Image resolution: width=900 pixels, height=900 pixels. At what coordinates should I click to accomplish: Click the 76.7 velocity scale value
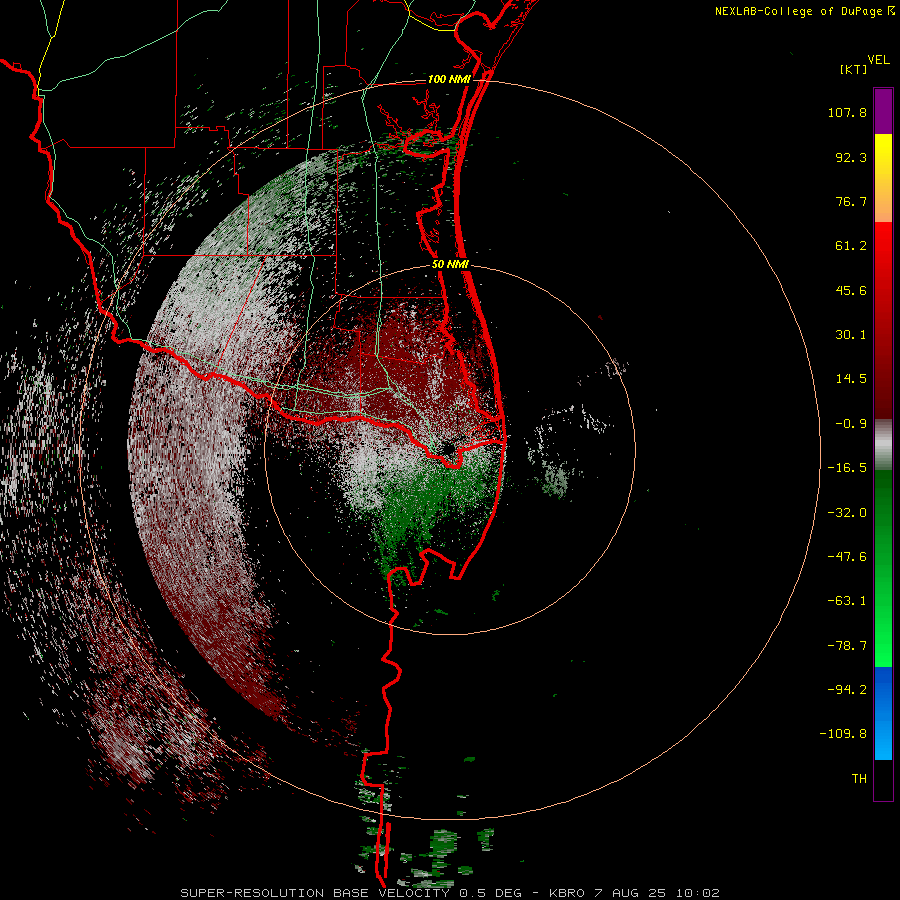click(x=851, y=201)
